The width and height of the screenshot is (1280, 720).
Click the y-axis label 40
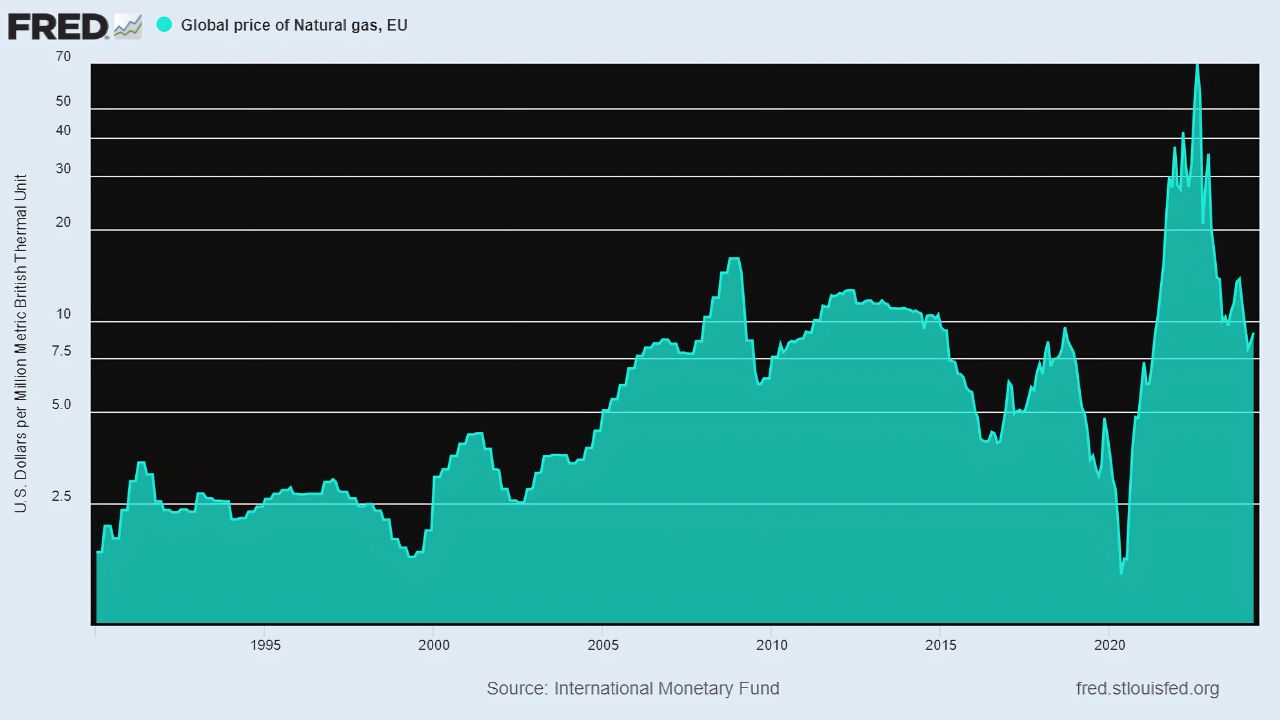coord(63,130)
